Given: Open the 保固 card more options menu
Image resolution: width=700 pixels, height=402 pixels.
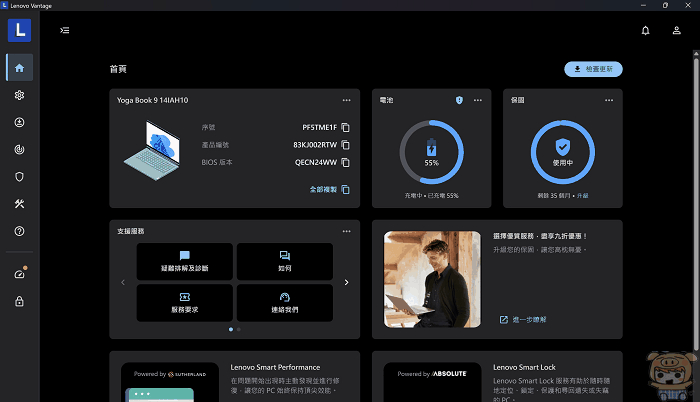Looking at the screenshot, I should pos(608,101).
